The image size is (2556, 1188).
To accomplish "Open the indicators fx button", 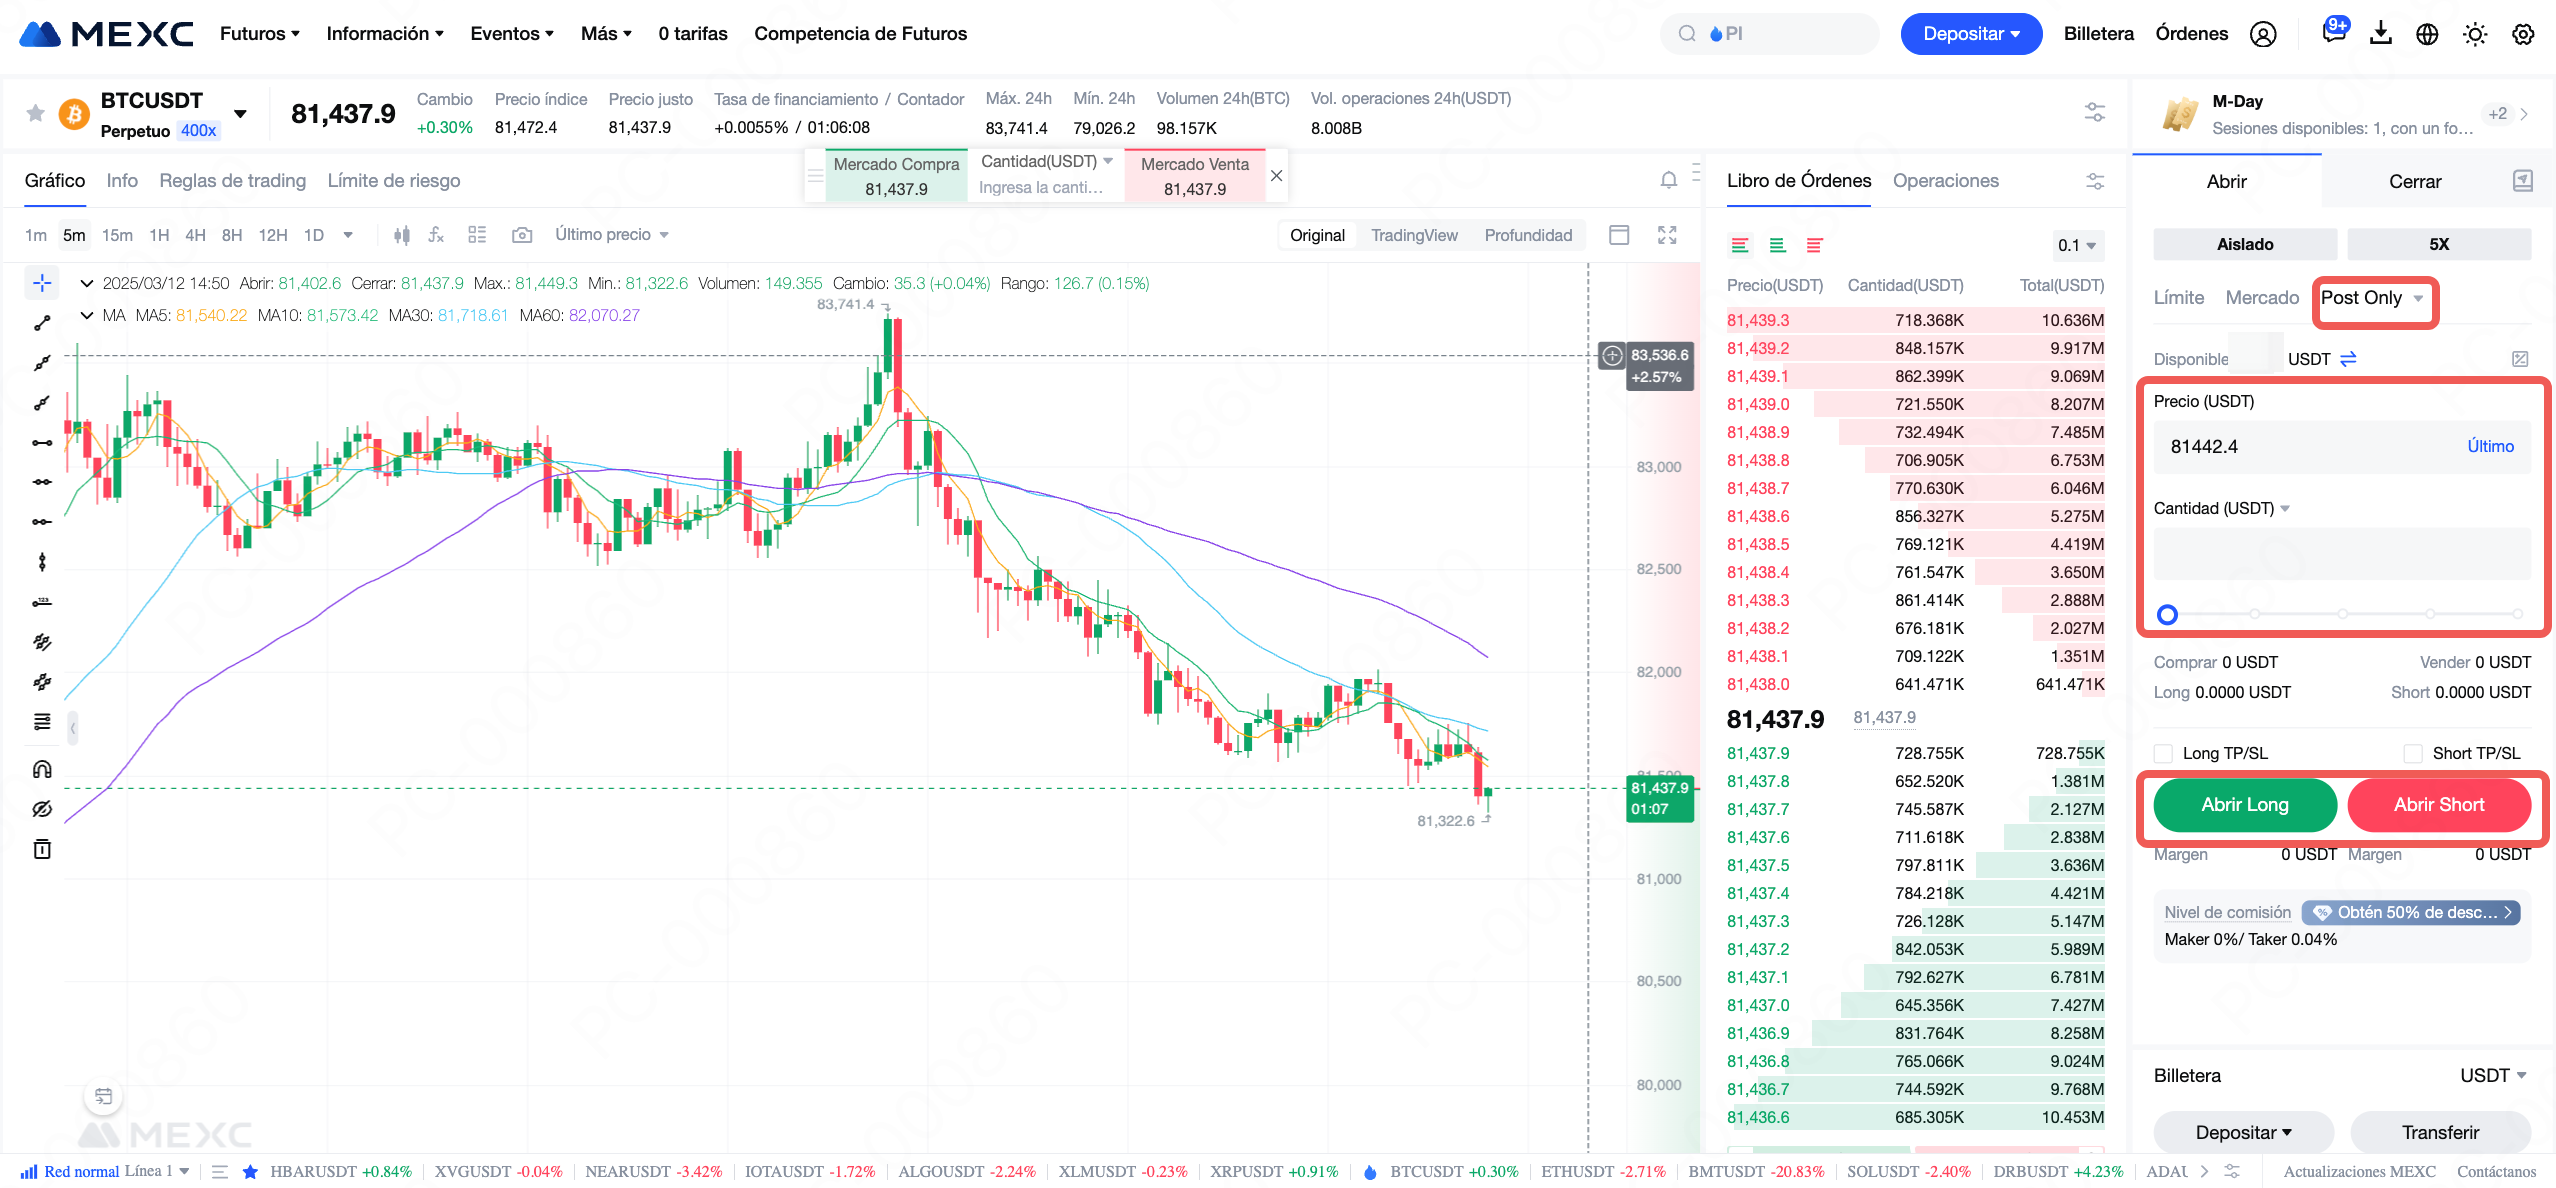I will 436,235.
